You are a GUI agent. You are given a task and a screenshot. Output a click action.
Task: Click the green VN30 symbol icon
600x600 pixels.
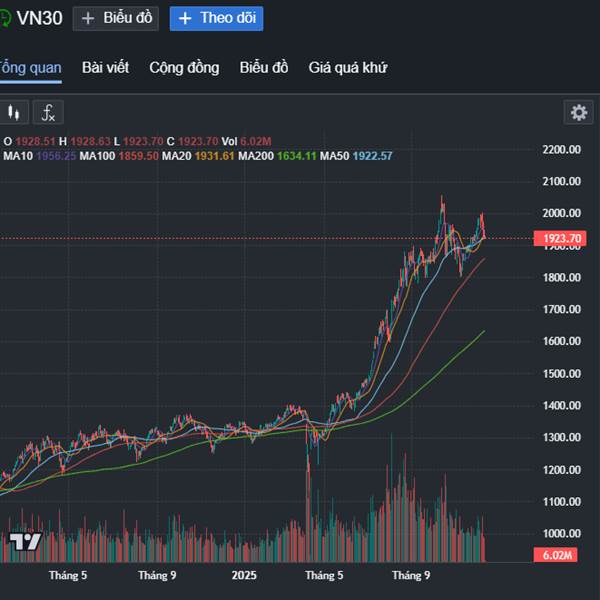click(x=5, y=18)
